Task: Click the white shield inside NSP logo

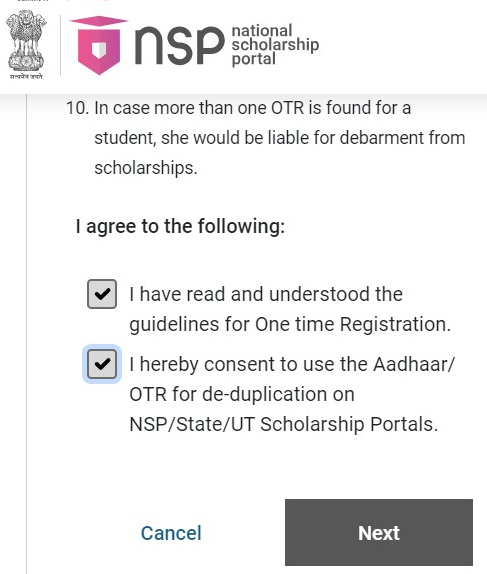Action: (98, 50)
